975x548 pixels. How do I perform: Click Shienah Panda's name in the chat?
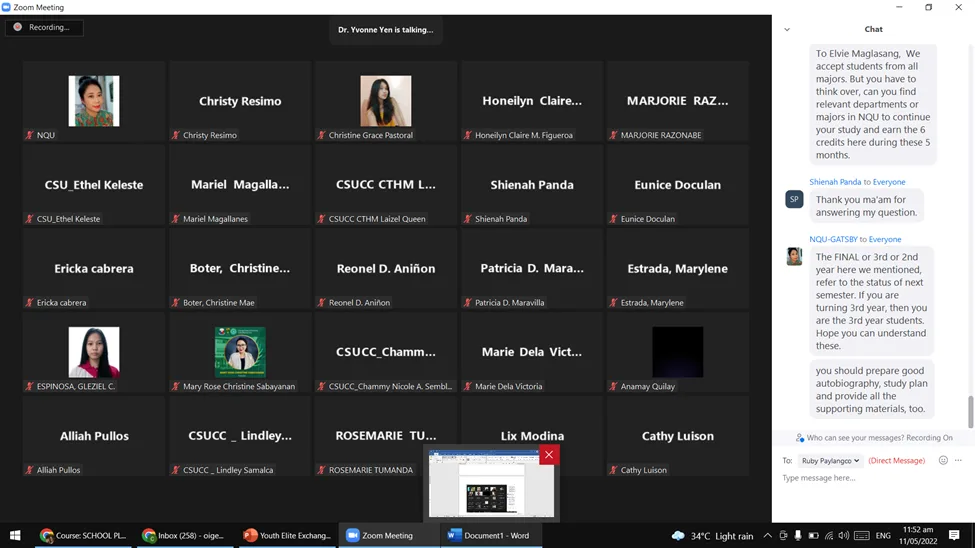pos(835,182)
